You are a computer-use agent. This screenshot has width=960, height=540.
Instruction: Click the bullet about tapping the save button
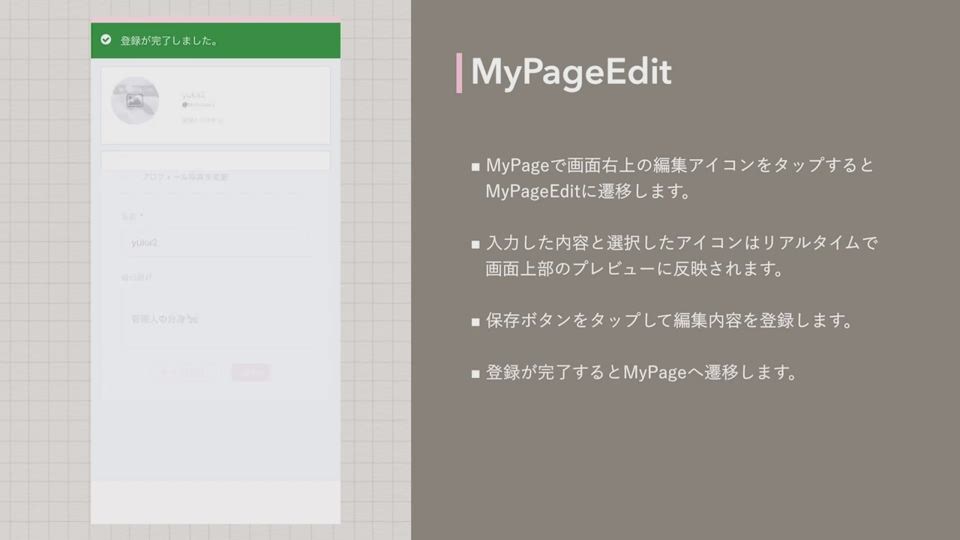(x=668, y=321)
